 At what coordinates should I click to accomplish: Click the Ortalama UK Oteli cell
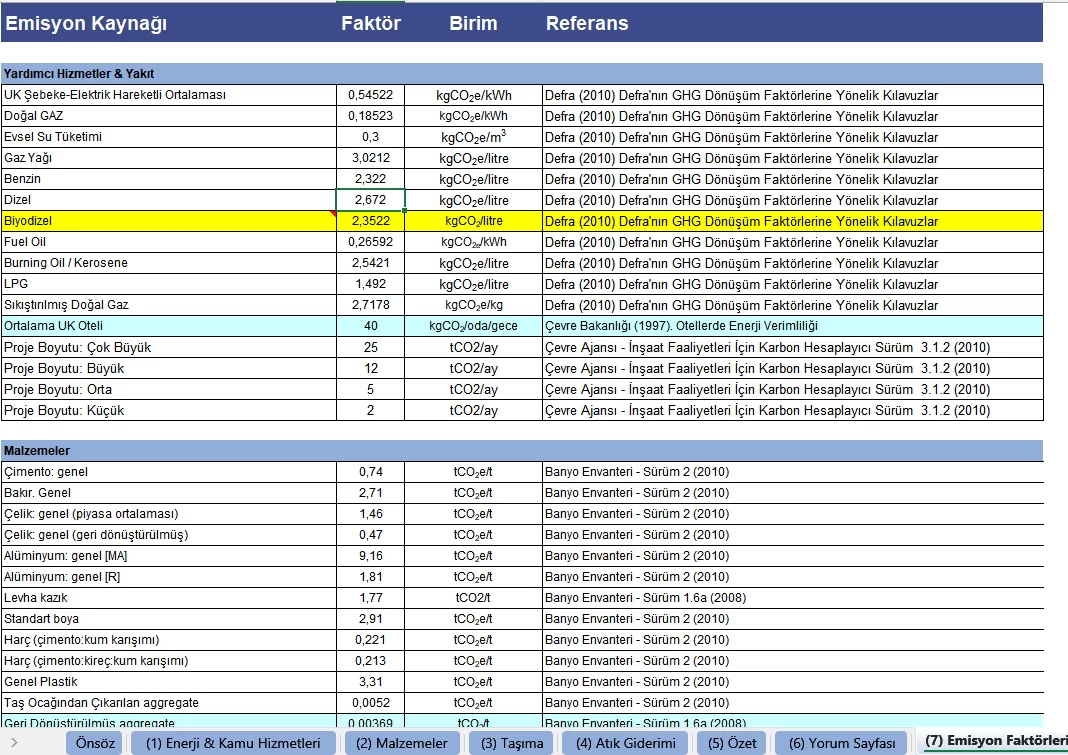168,326
